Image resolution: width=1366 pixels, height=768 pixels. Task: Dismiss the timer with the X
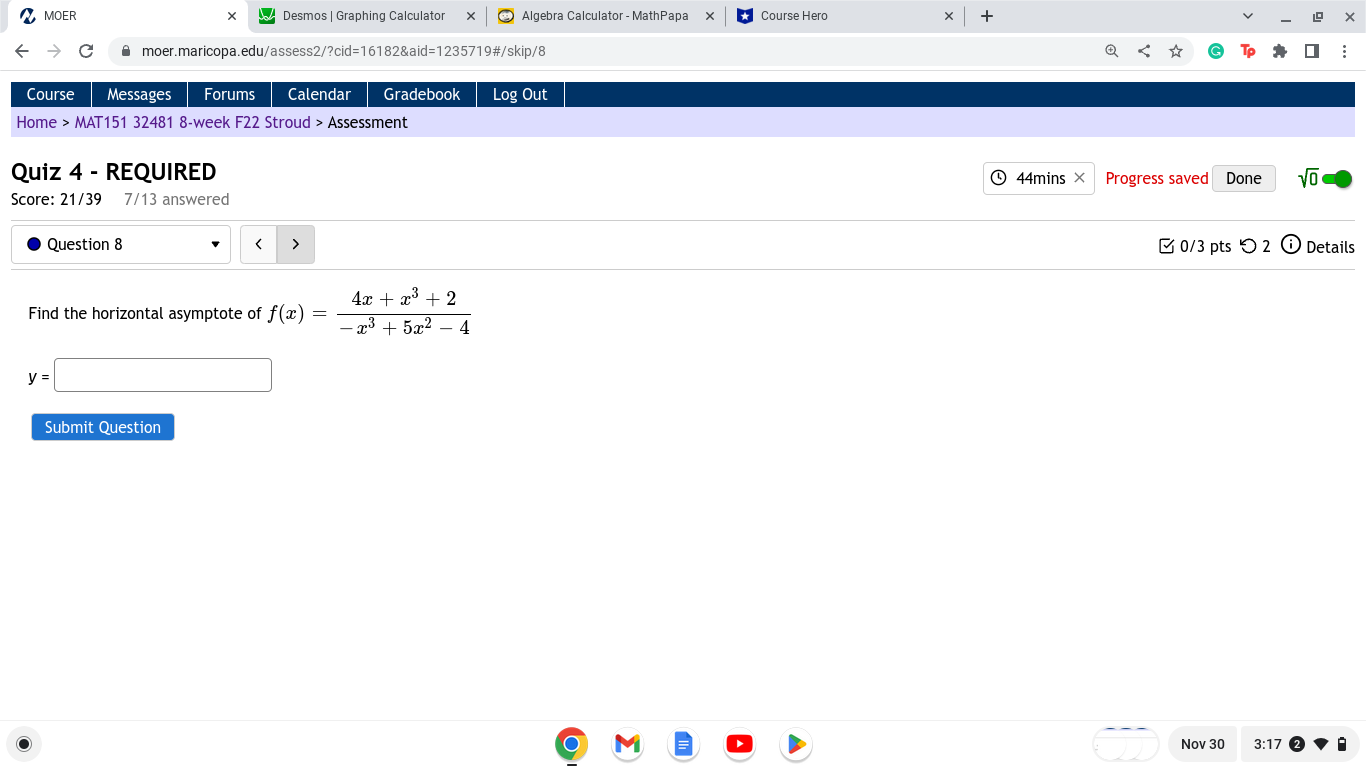pos(1079,178)
